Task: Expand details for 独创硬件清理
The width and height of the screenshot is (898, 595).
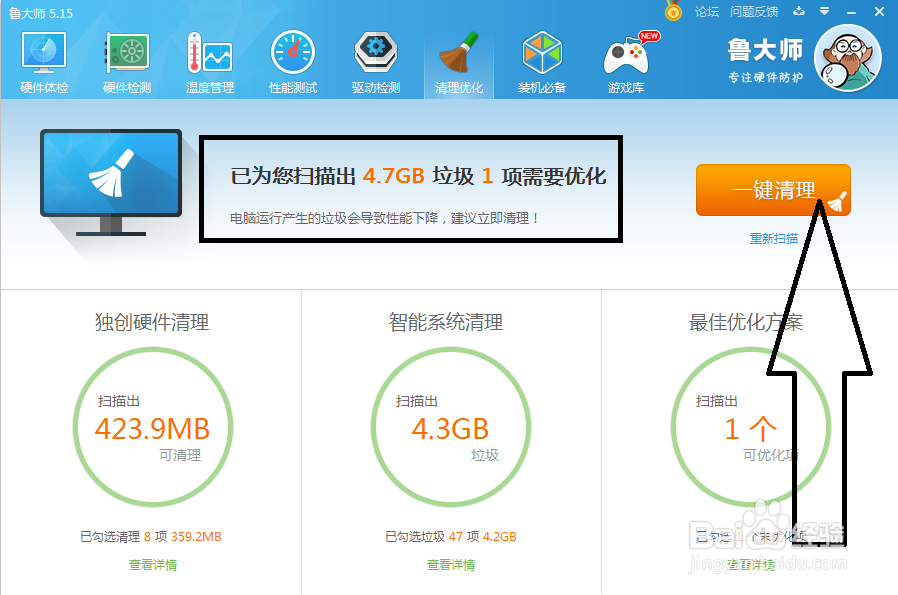Action: click(x=153, y=564)
